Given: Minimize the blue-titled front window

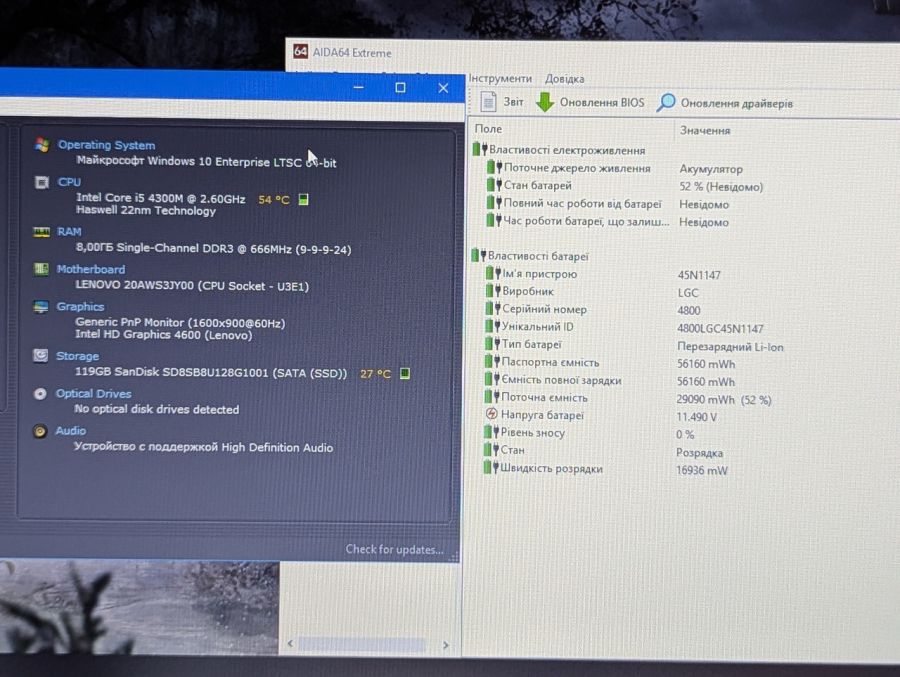Looking at the screenshot, I should (x=359, y=87).
